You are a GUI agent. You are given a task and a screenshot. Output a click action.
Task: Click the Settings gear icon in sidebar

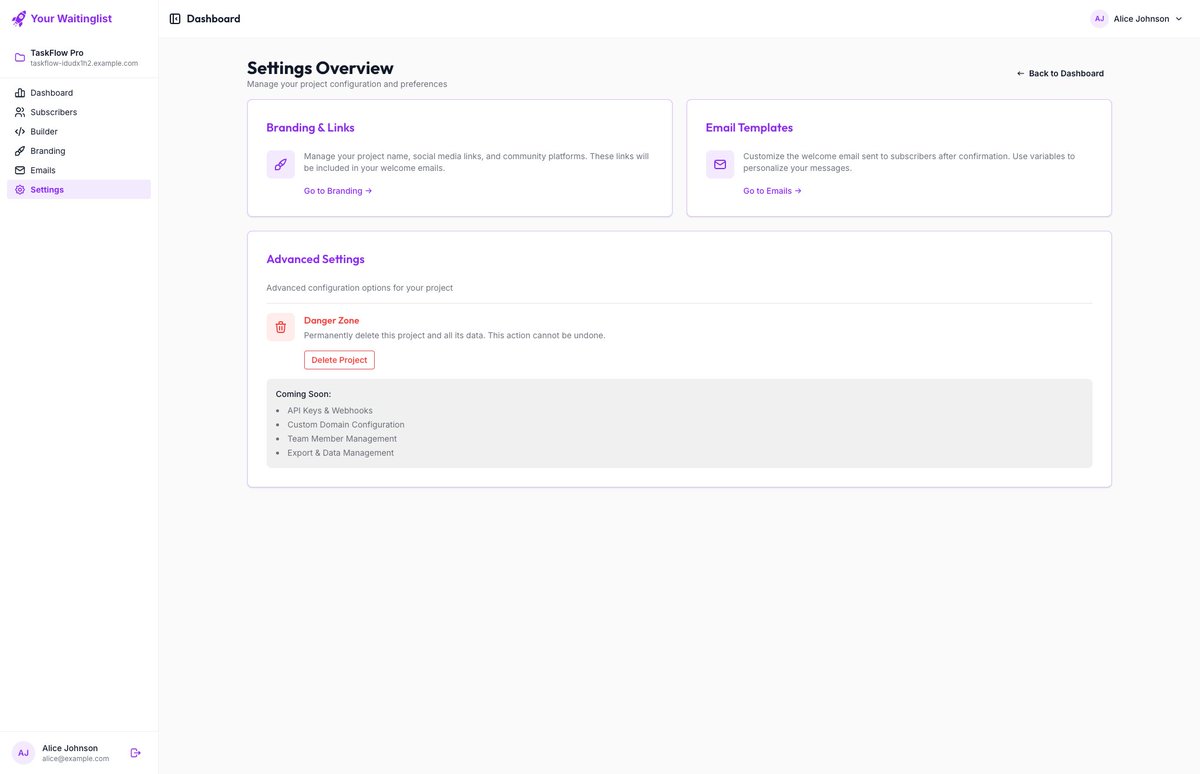[x=20, y=189]
